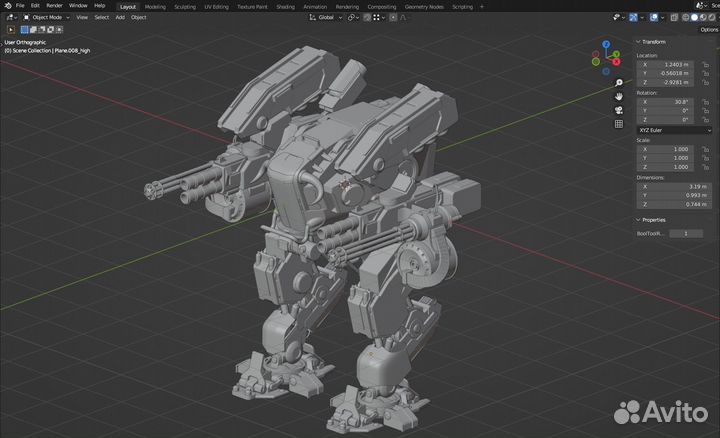Click the negative Y green gizmo circle

(596, 62)
